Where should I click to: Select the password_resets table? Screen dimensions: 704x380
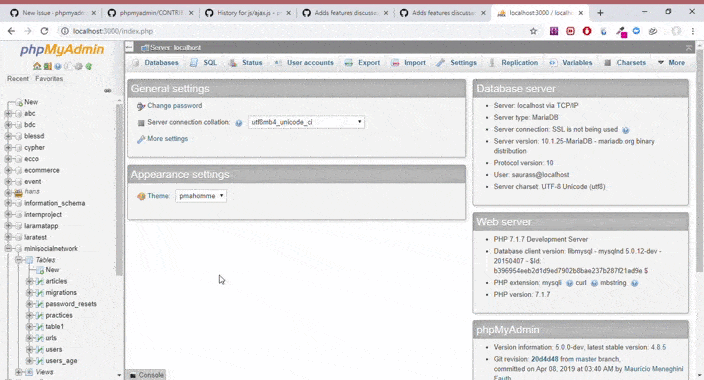[x=71, y=304]
